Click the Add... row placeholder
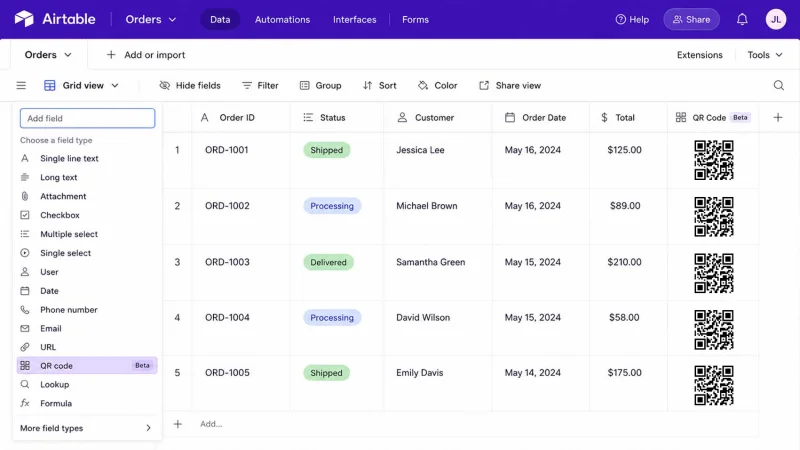 click(x=211, y=424)
